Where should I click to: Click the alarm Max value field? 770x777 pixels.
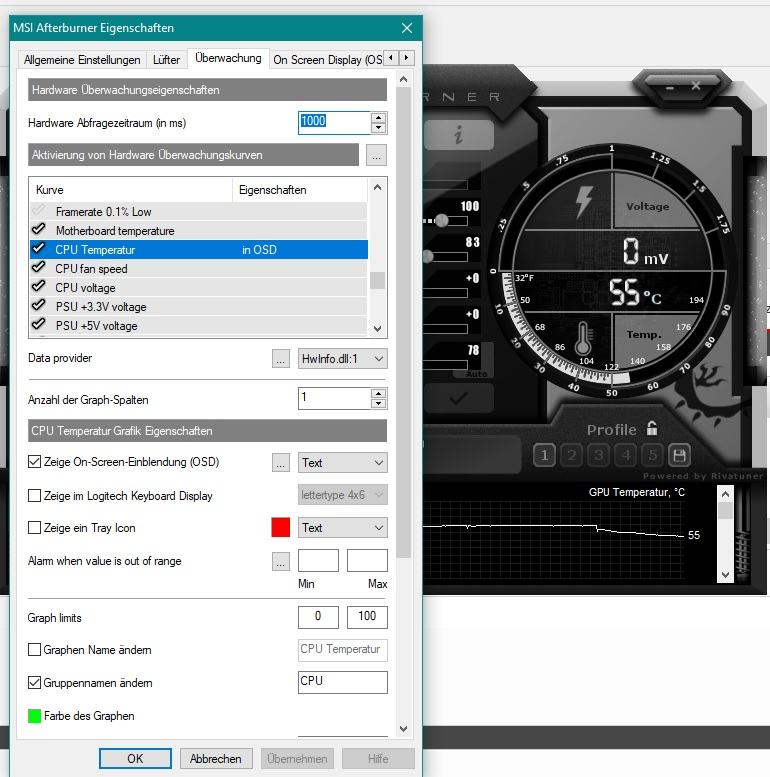(367, 560)
